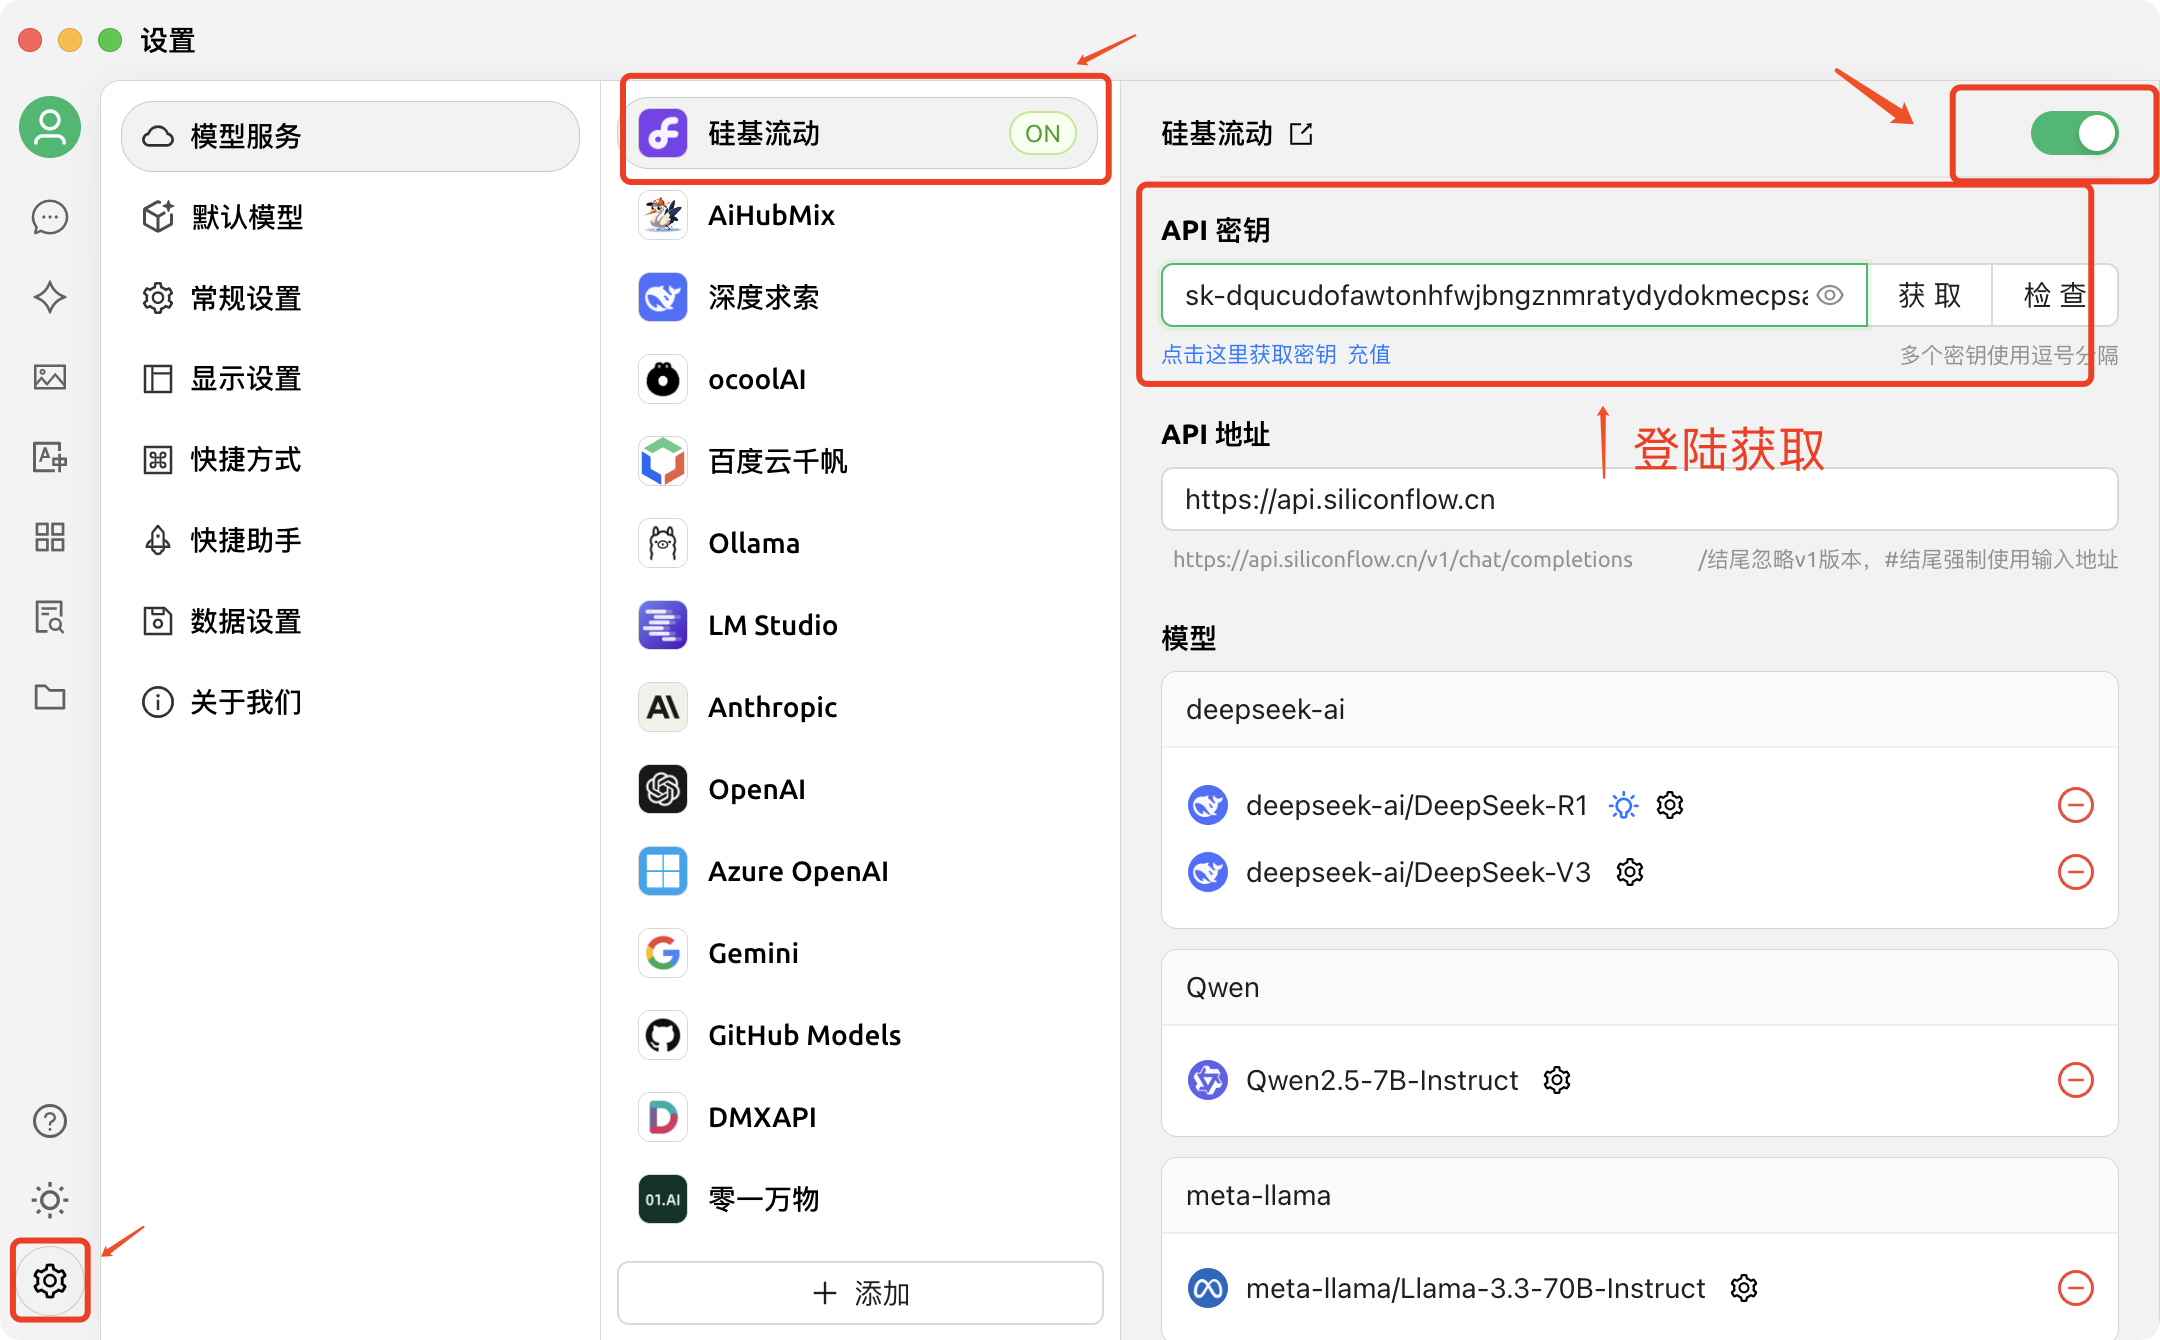The image size is (2160, 1340).
Task: Click the theme sun icon in sidebar
Action: [50, 1199]
